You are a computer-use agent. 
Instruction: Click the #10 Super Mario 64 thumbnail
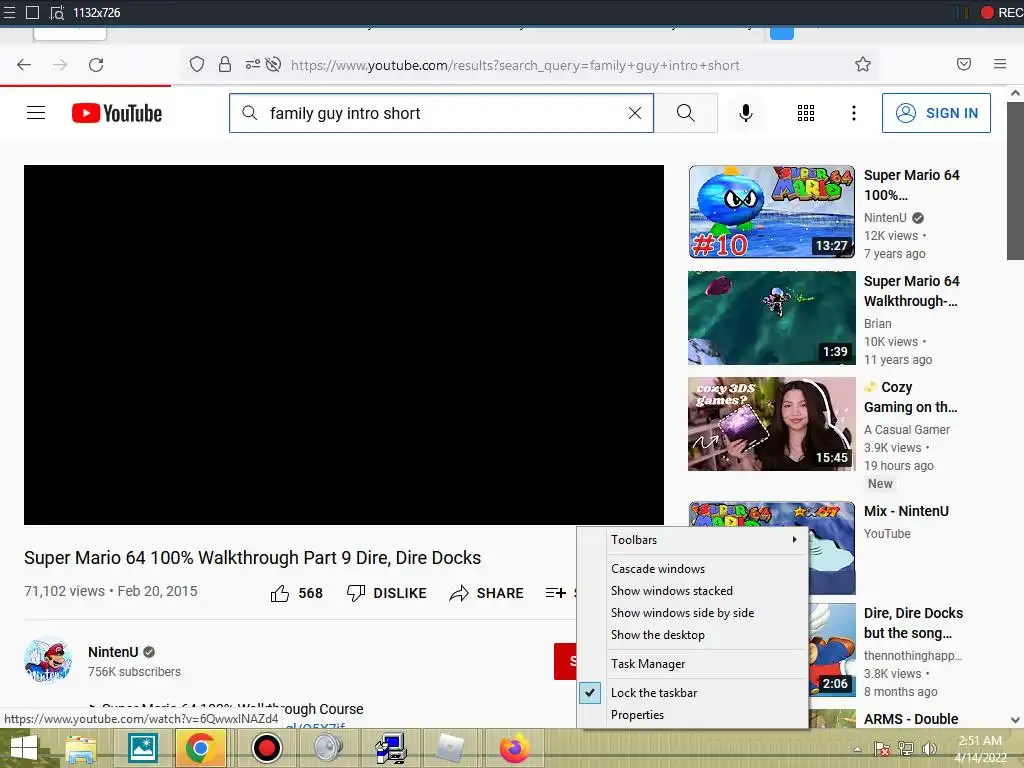point(771,212)
